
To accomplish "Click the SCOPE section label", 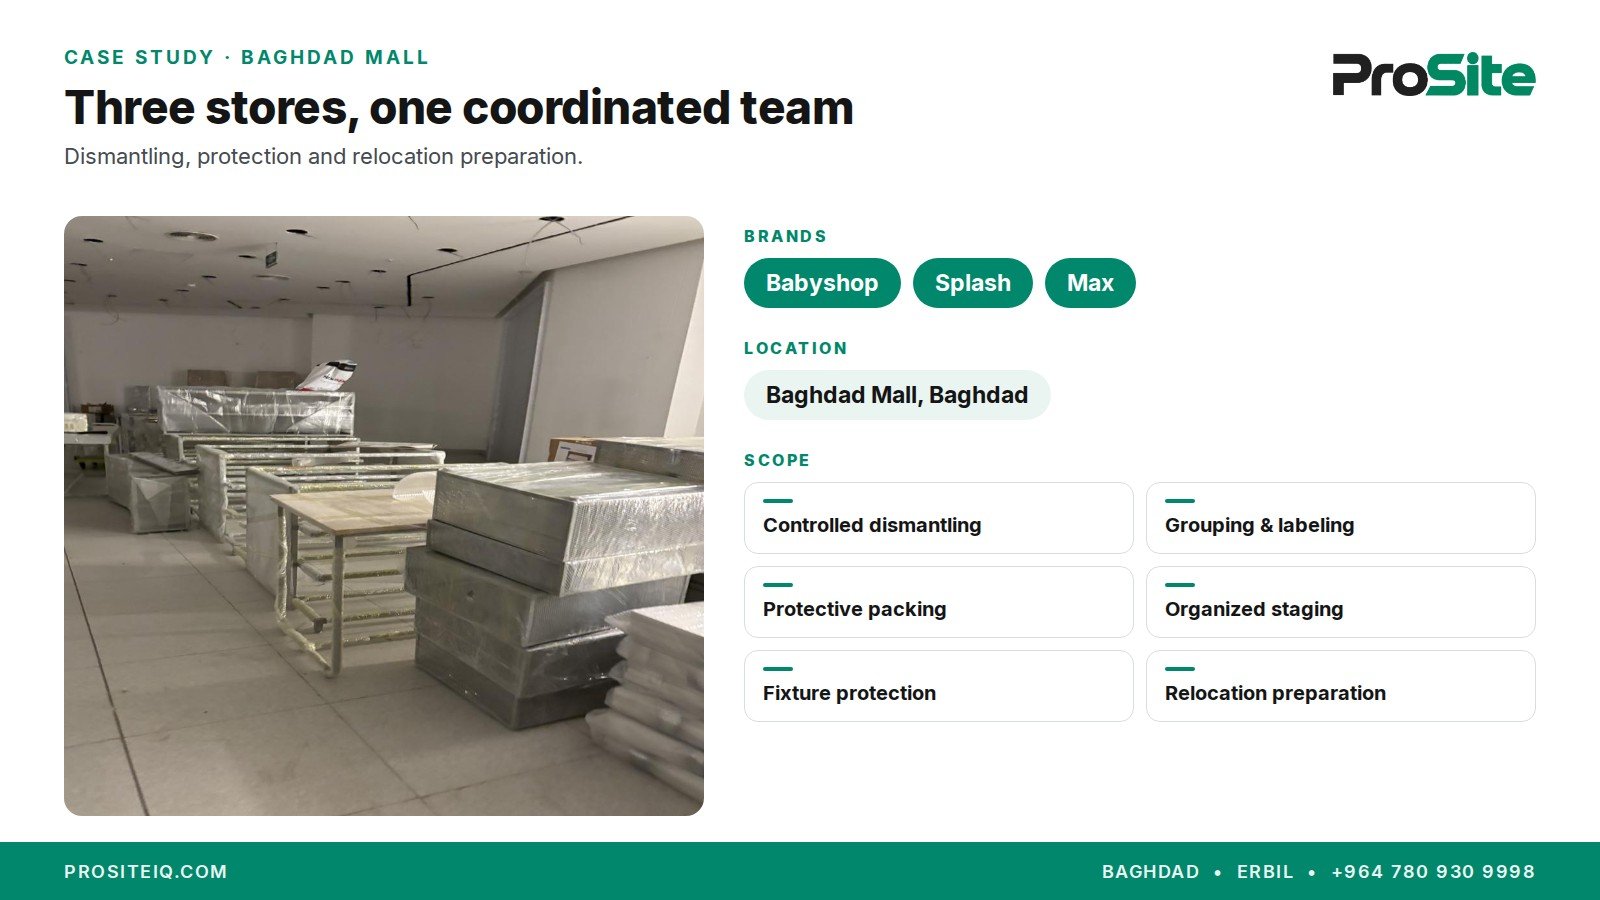I will coord(777,461).
